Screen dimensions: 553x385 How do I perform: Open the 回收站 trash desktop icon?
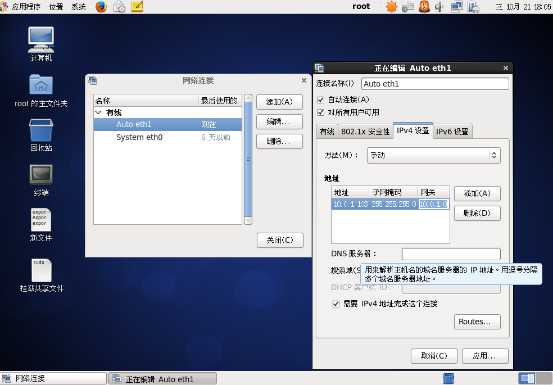[41, 135]
